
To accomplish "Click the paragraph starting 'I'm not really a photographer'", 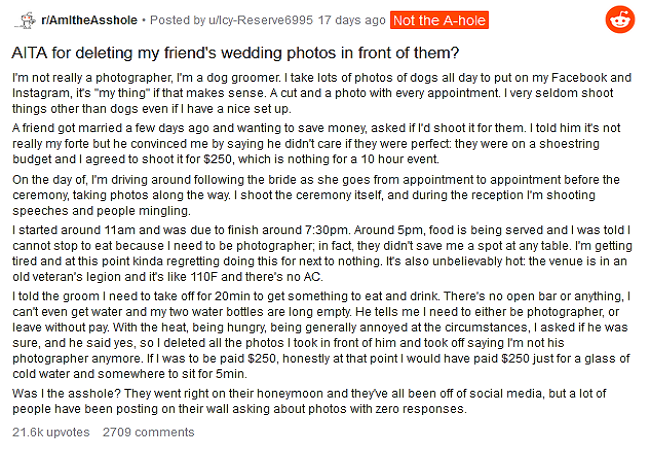I will (x=322, y=93).
